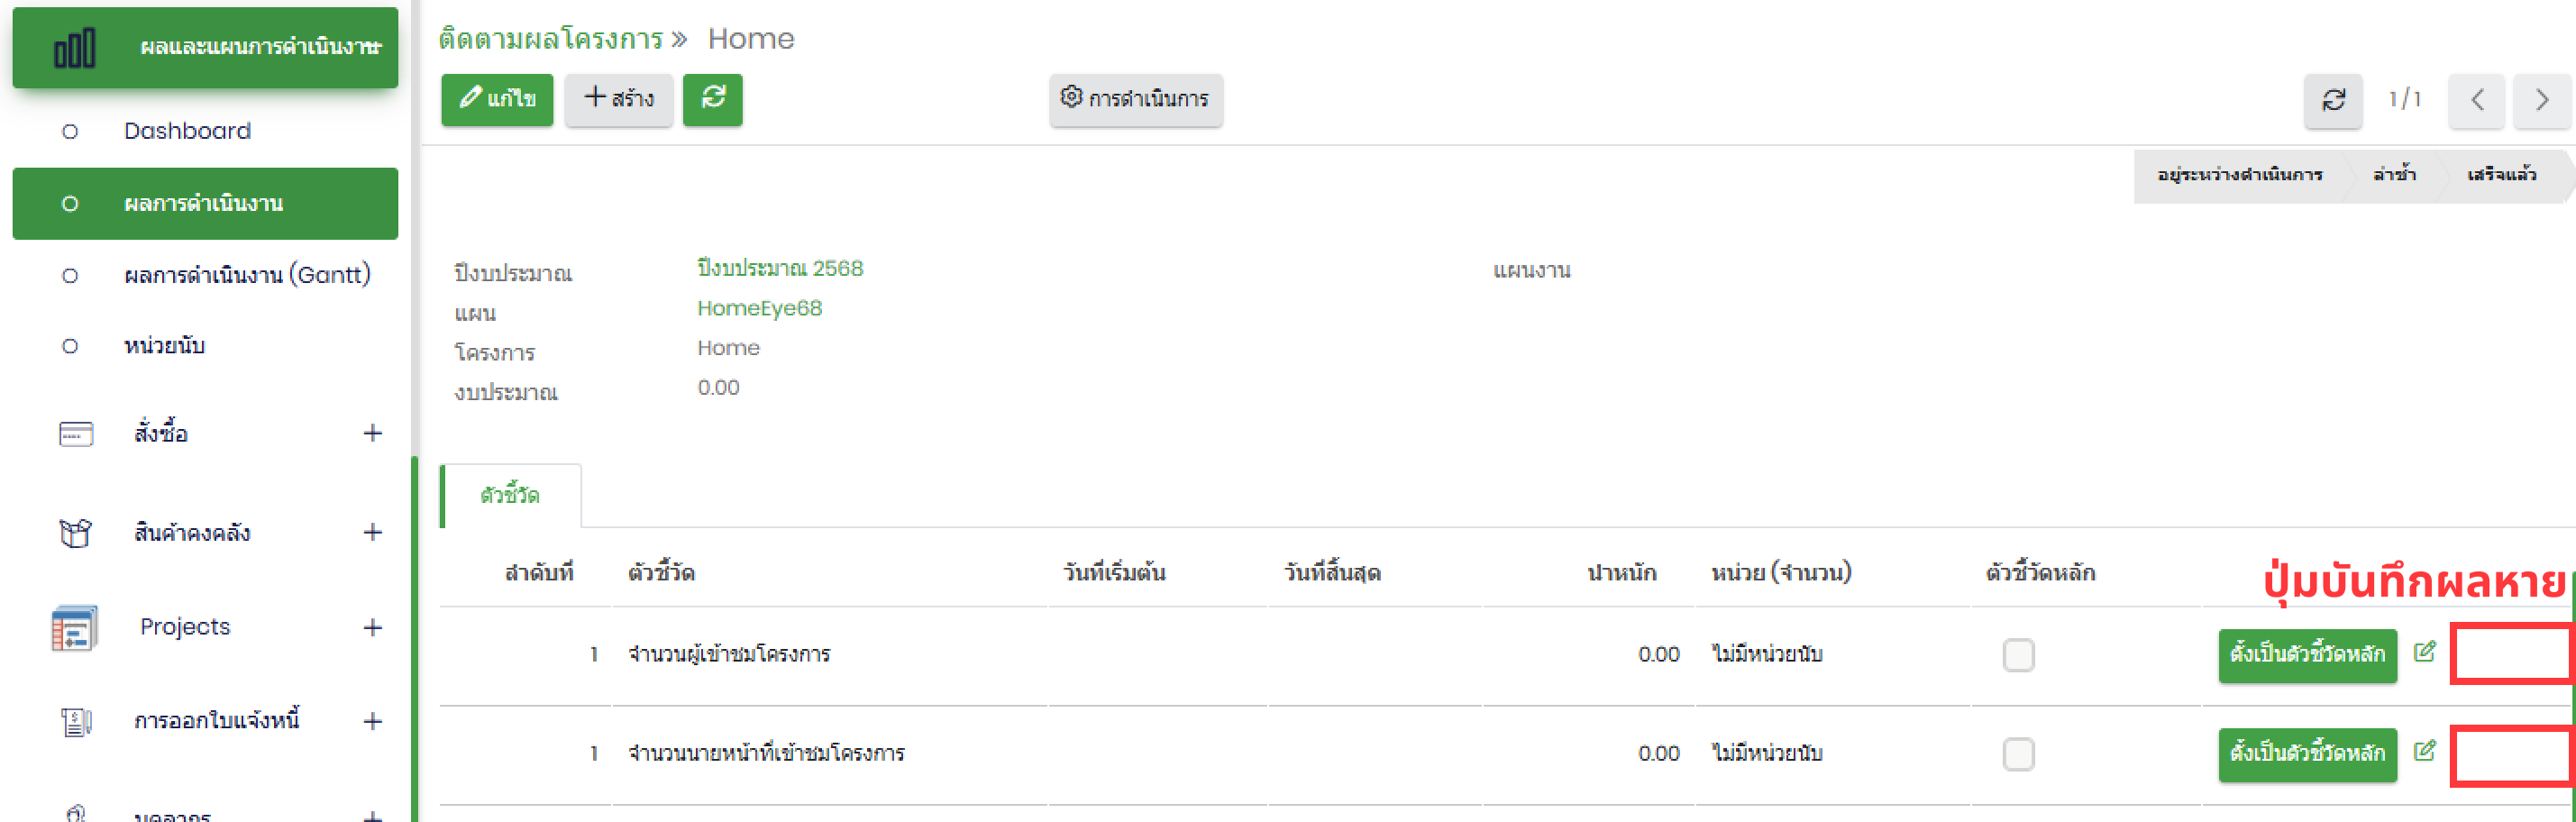This screenshot has height=822, width=2576.
Task: Expand the Projects menu plus sign
Action: coord(372,627)
